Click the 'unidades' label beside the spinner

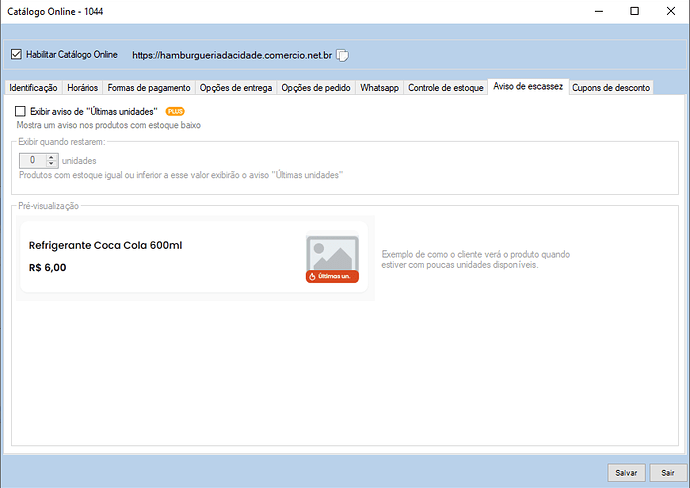click(79, 161)
